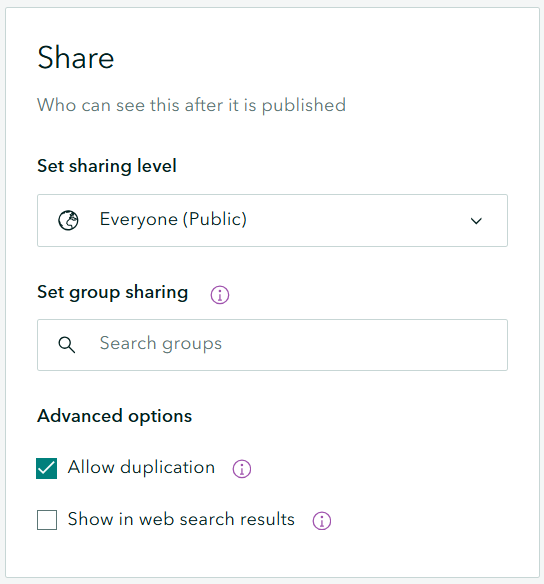Enable Show in web search results checkbox

47,520
